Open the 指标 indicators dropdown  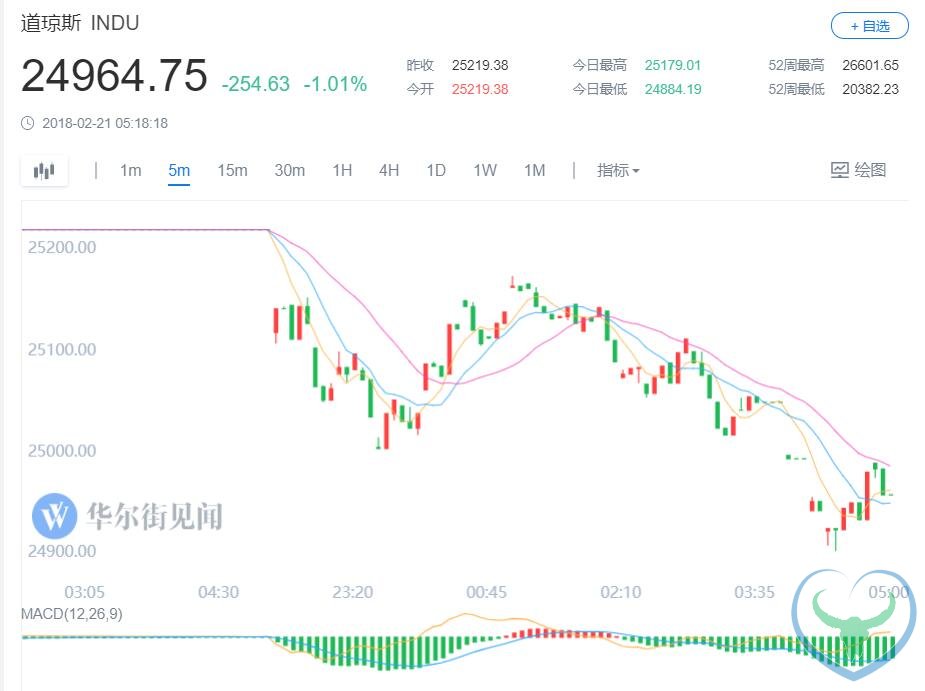tap(618, 171)
